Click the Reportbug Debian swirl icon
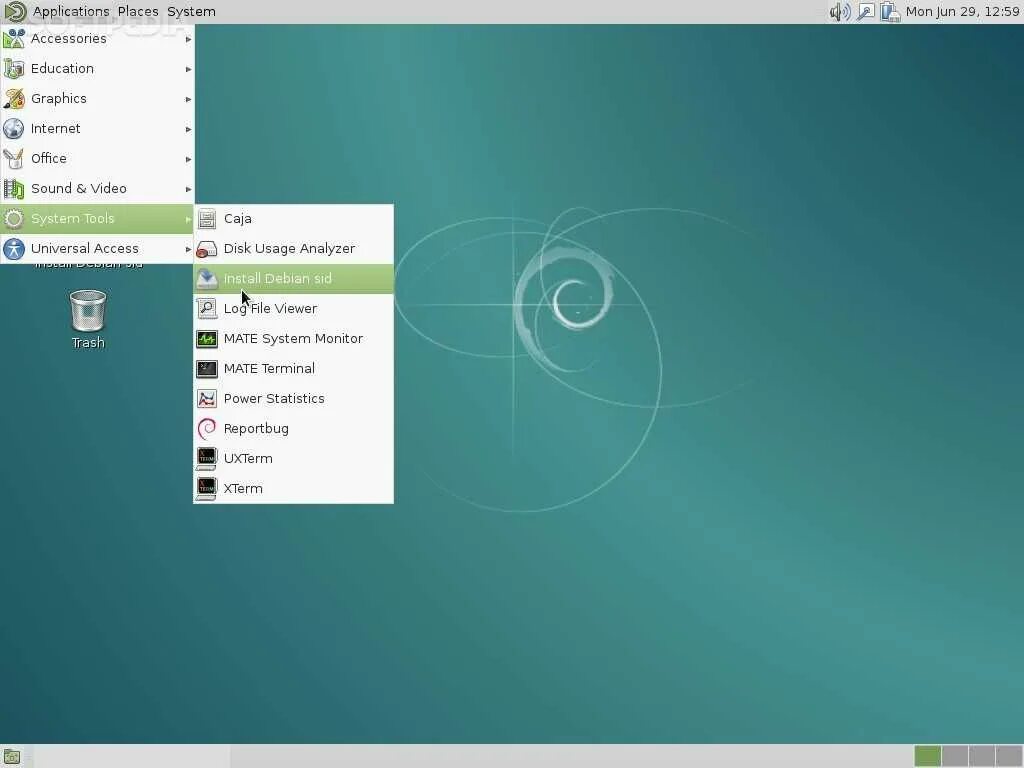1024x768 pixels. pyautogui.click(x=207, y=429)
